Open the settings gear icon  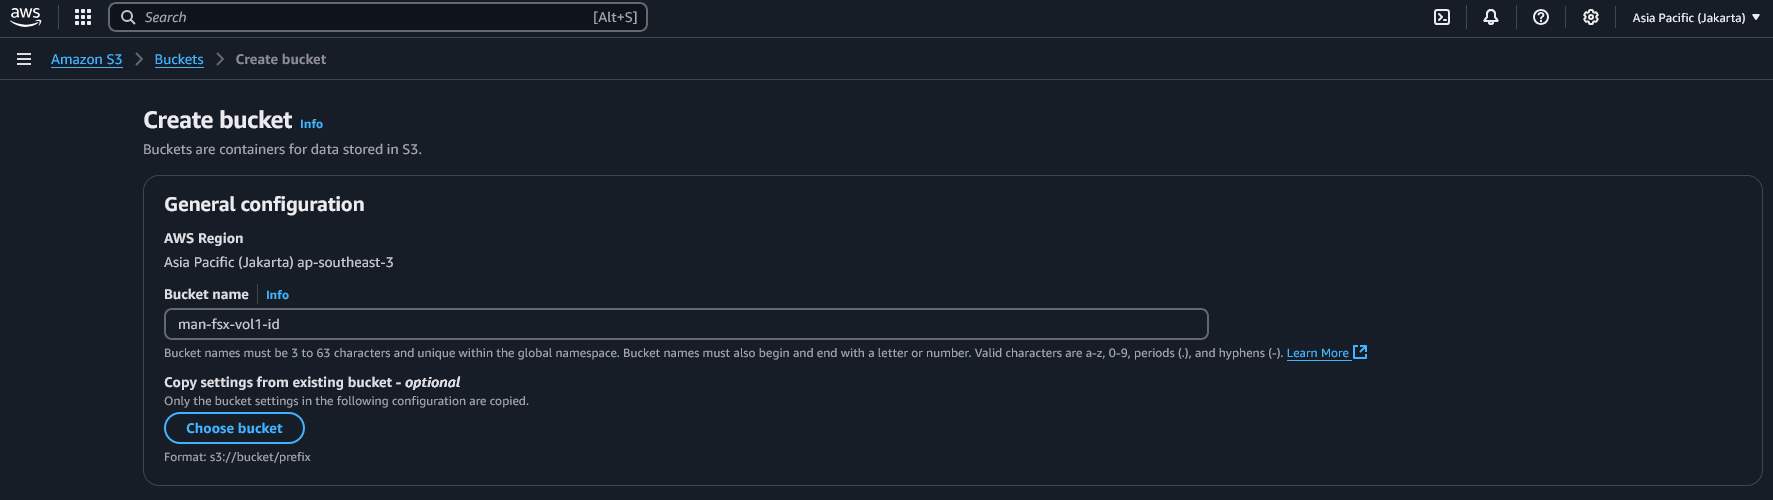tap(1591, 17)
